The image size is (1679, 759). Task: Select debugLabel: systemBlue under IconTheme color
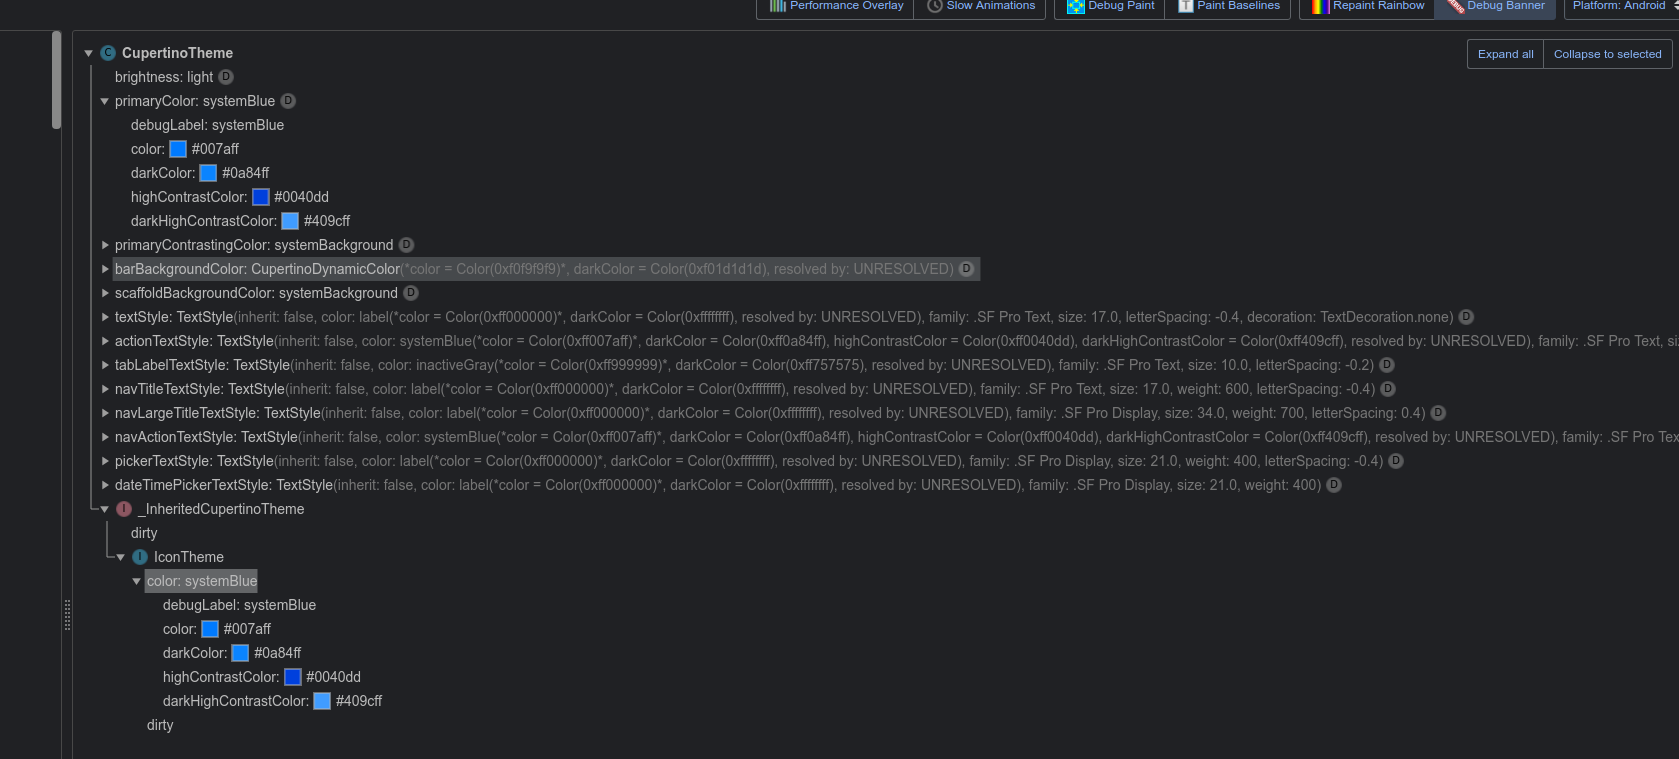pos(239,605)
